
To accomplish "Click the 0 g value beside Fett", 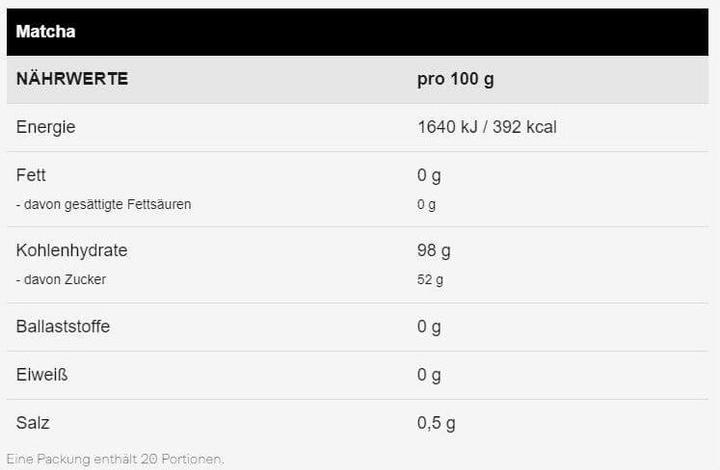I will click(x=429, y=175).
